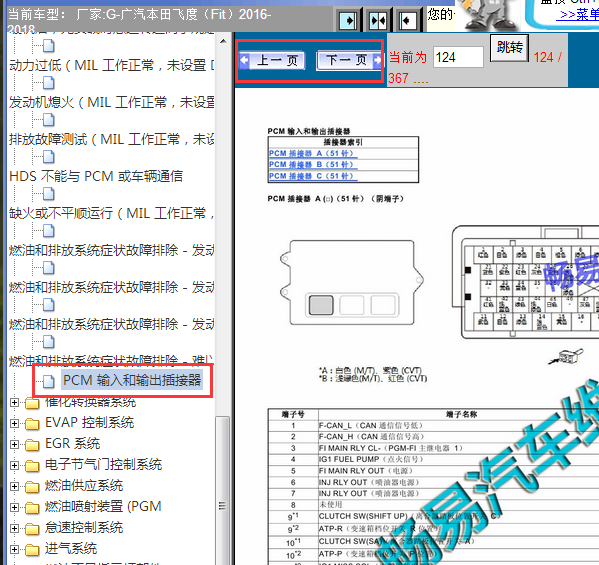This screenshot has width=599, height=565.
Task: Click the page number input showing 124
Action: [458, 57]
